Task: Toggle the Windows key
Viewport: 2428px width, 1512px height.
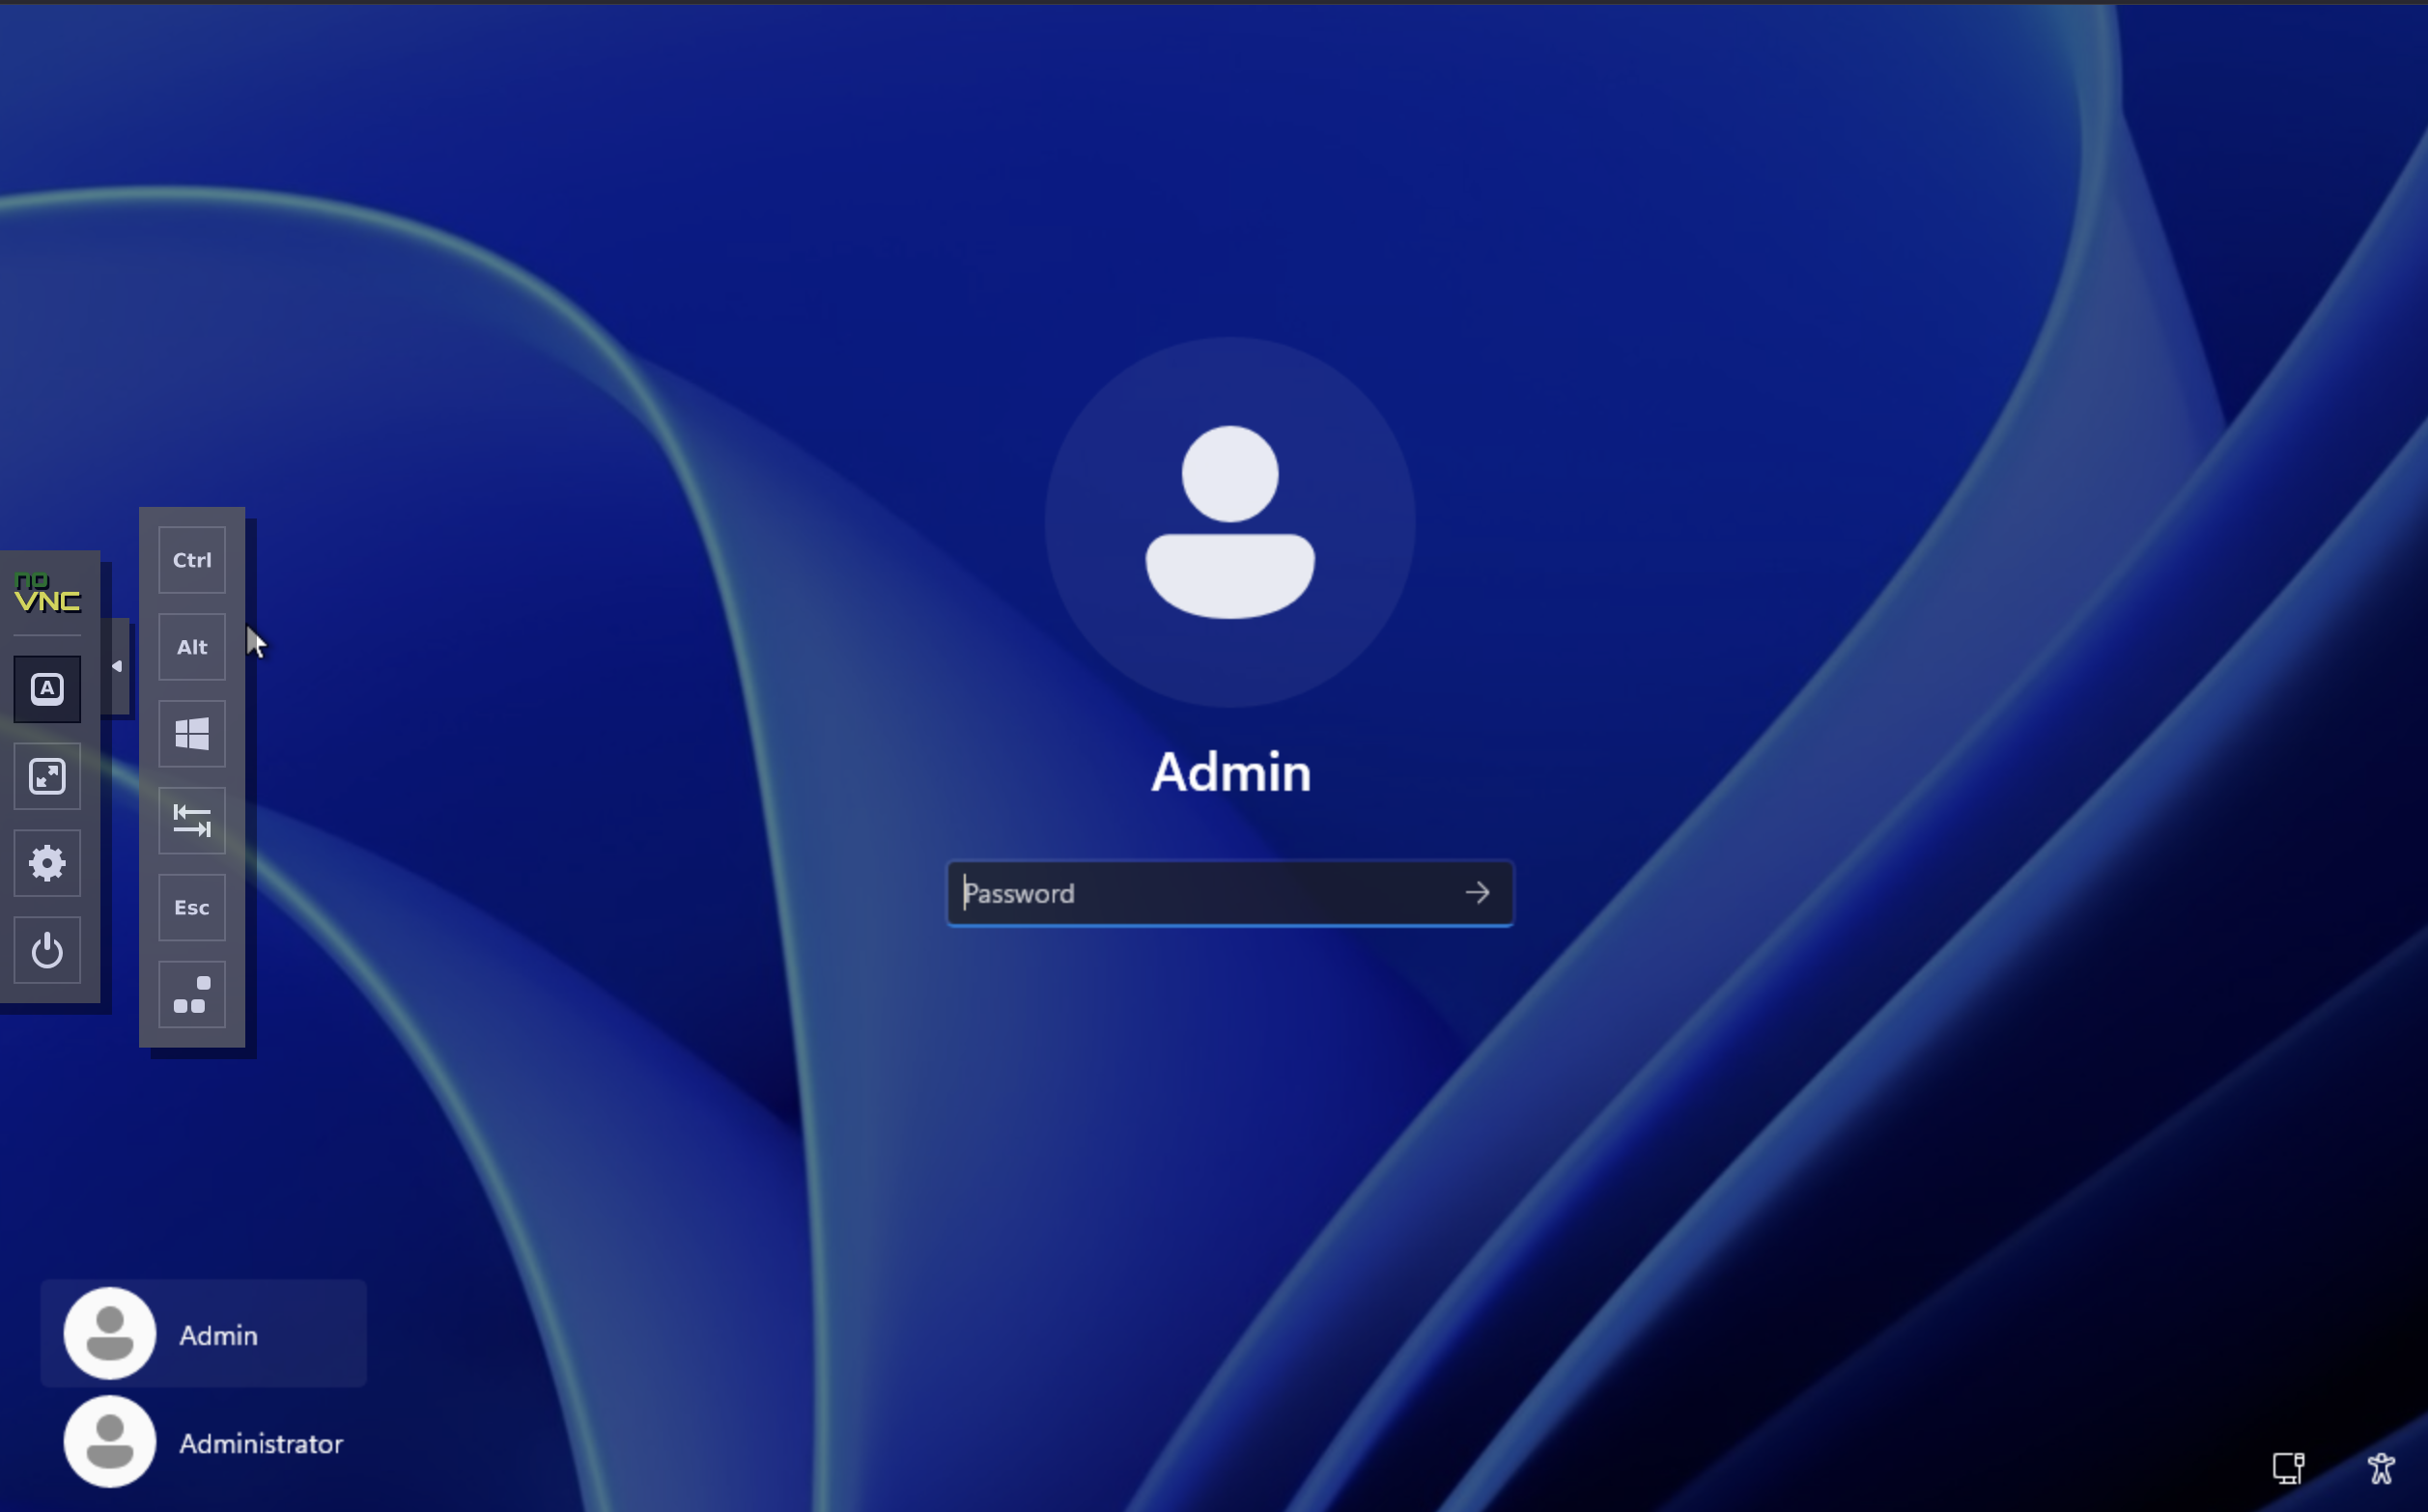Action: [x=192, y=734]
